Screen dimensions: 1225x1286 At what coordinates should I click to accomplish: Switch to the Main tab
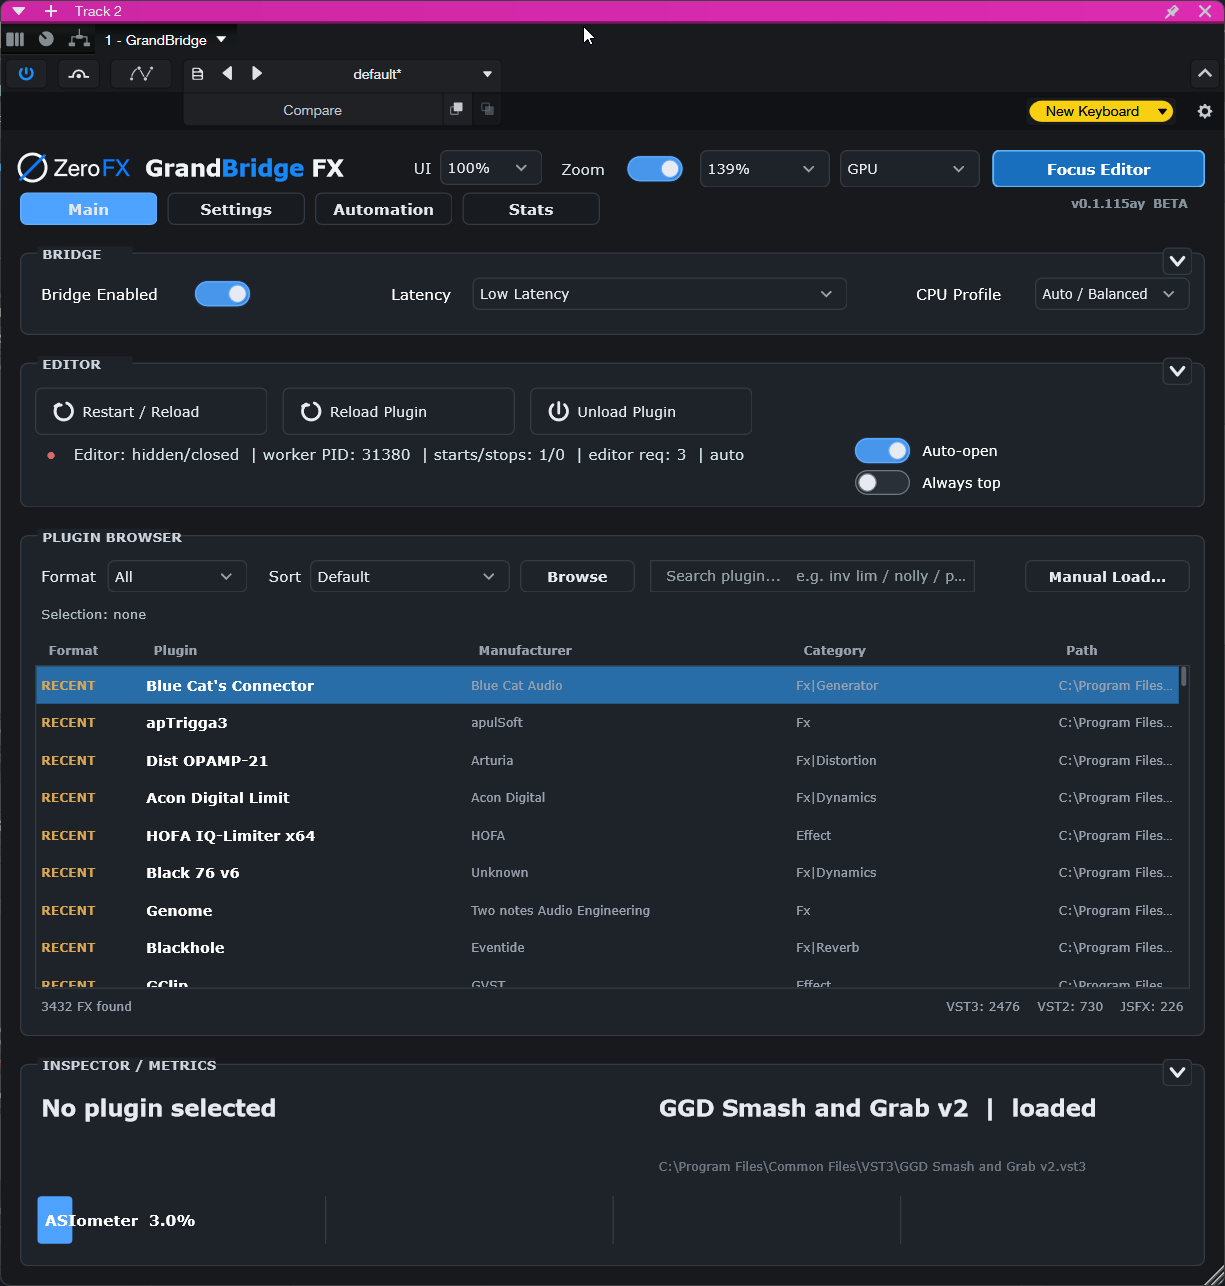88,209
